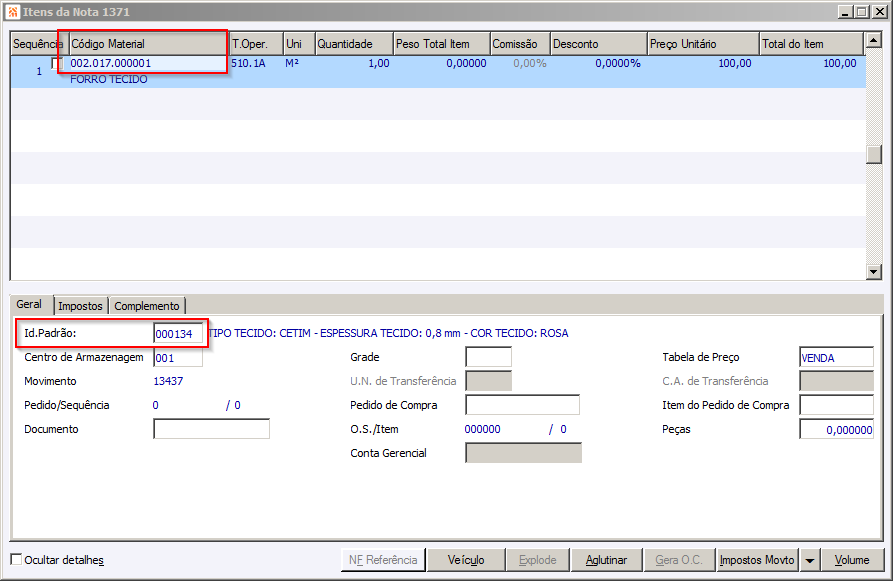This screenshot has width=893, height=581.
Task: Click the Pedido de Compra field
Action: pos(522,405)
